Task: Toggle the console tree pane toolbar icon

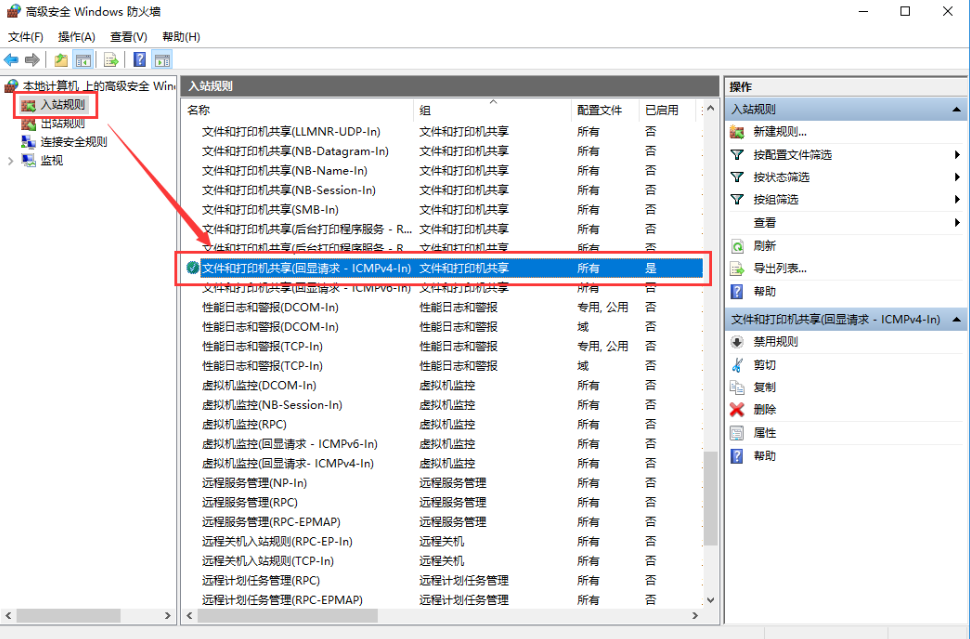Action: tap(83, 60)
